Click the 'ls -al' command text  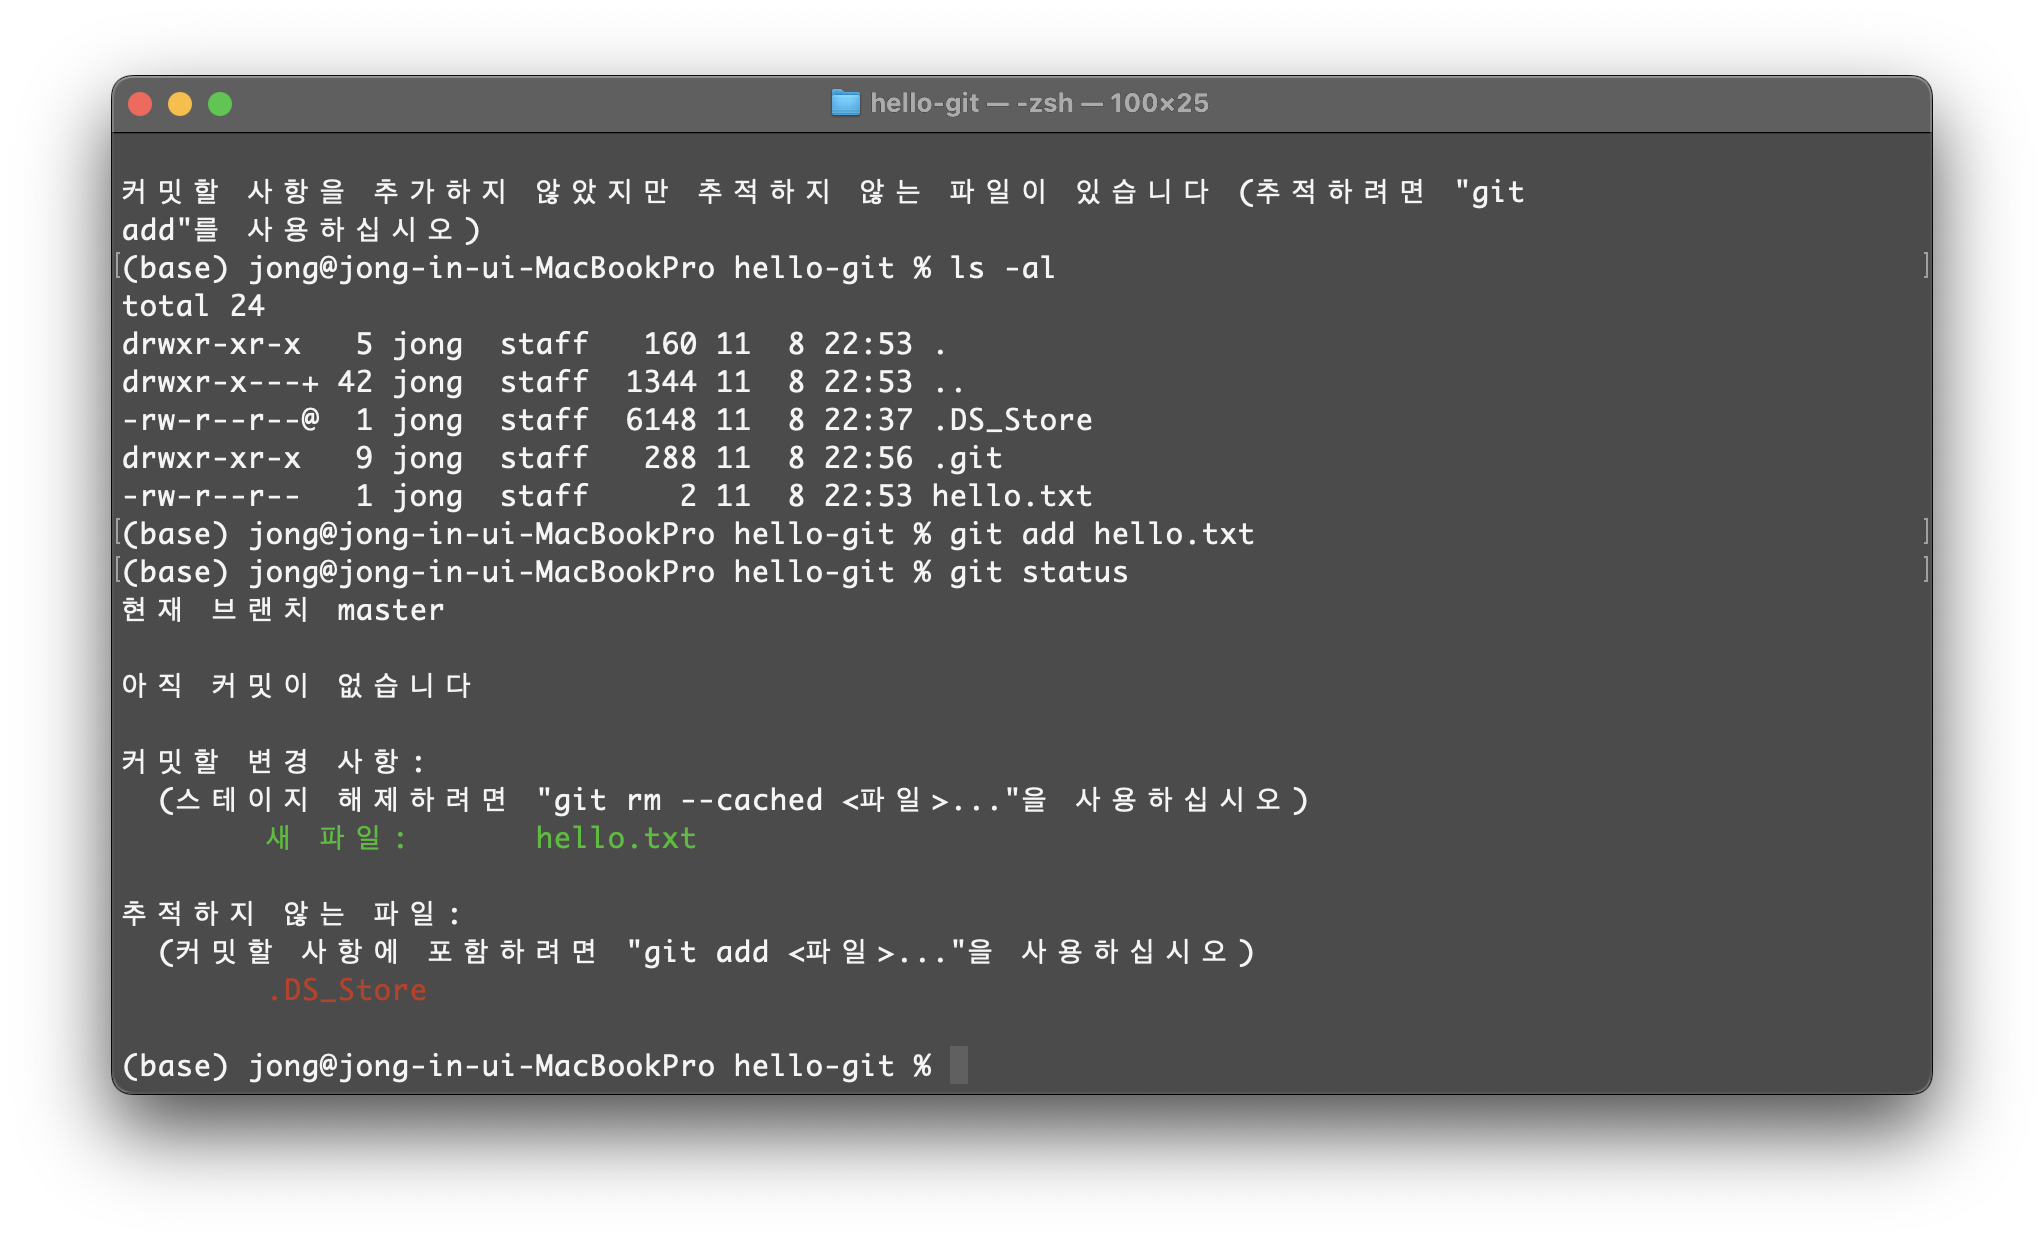(1002, 268)
